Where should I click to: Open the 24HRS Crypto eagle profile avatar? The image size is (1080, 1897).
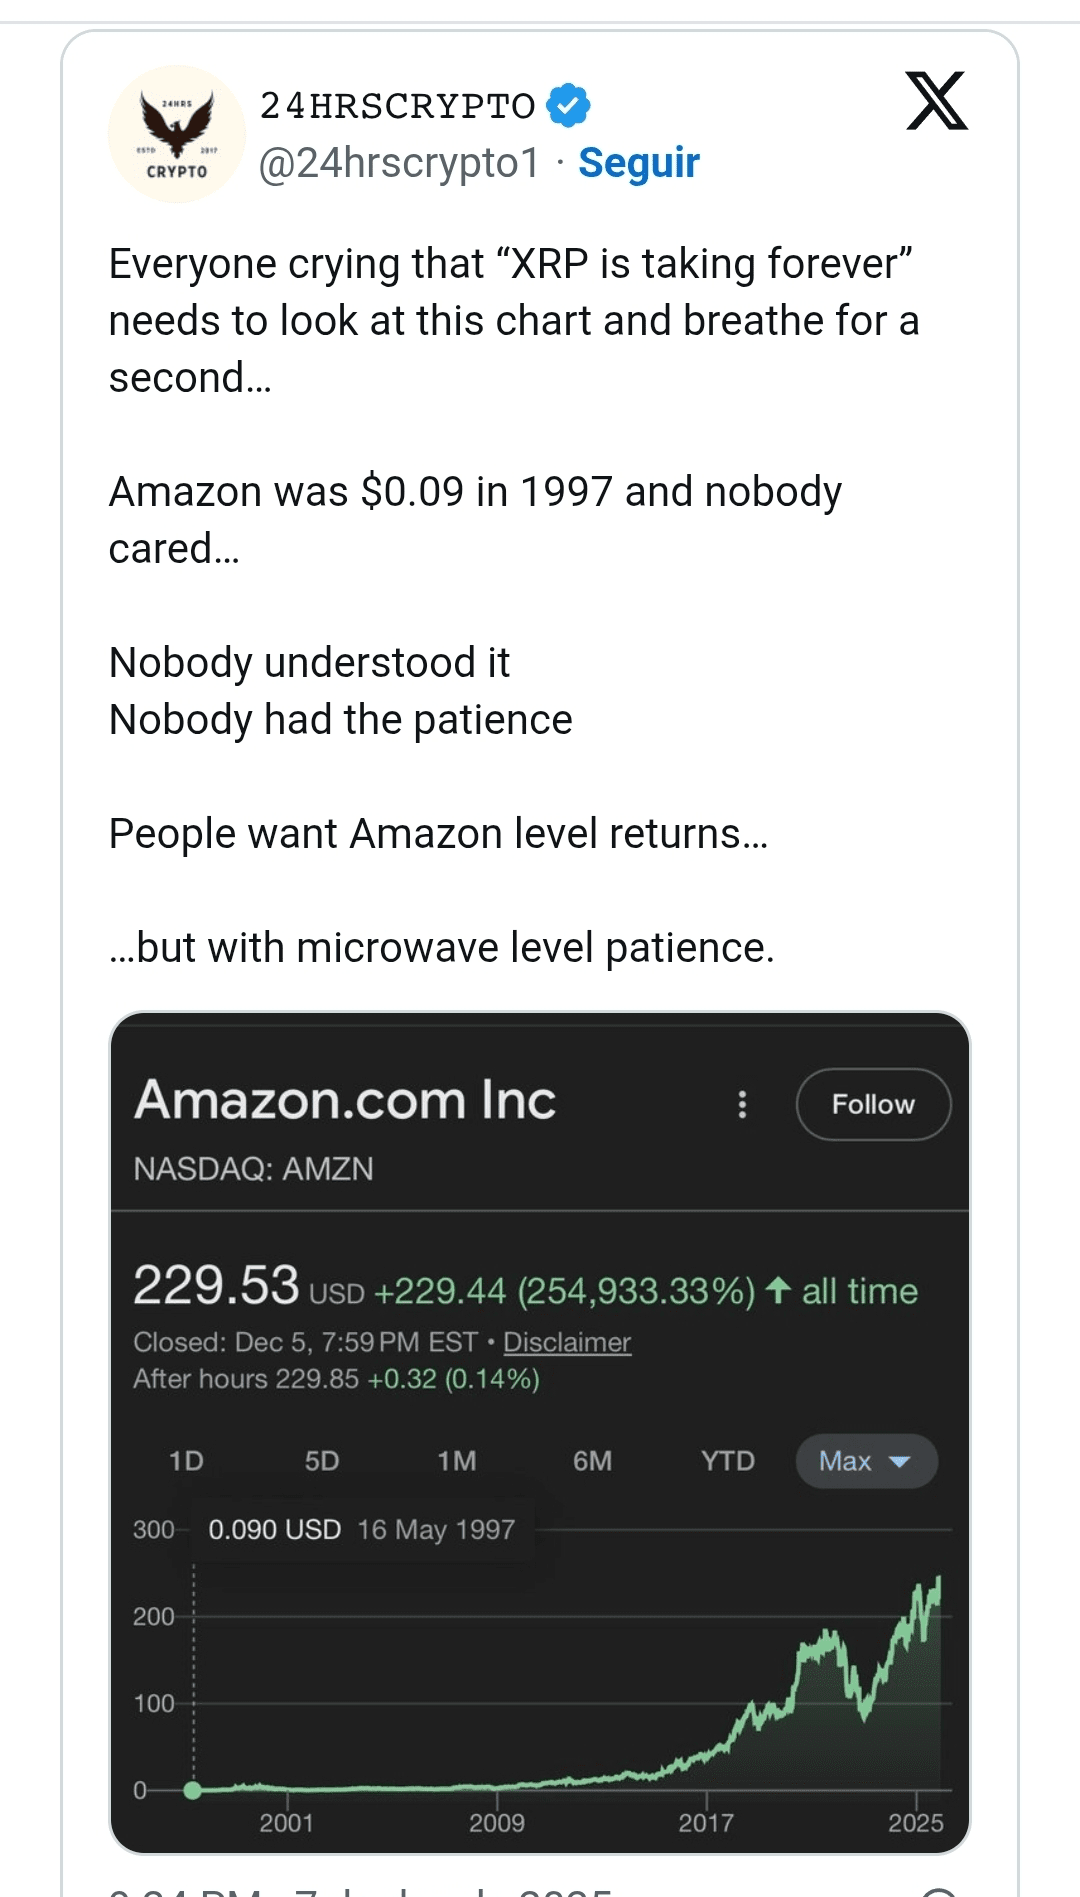(177, 134)
